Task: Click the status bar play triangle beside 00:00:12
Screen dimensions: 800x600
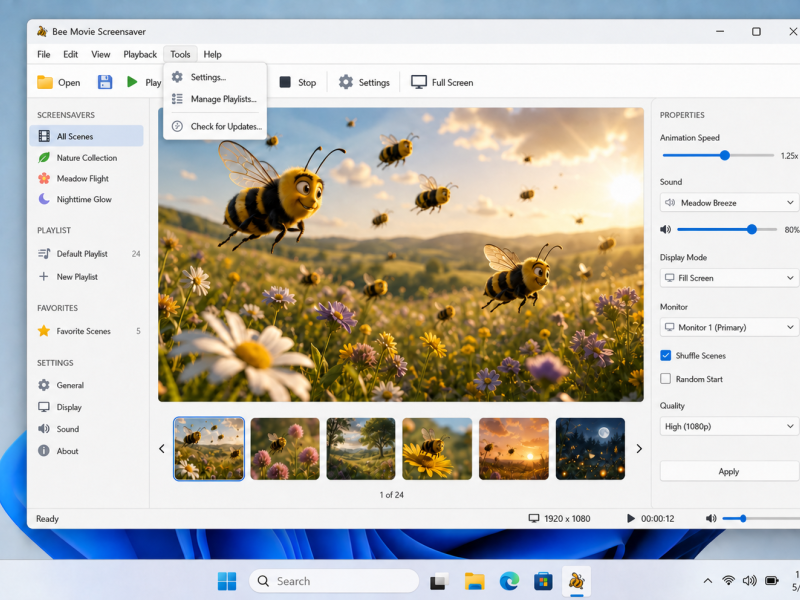Action: [631, 519]
